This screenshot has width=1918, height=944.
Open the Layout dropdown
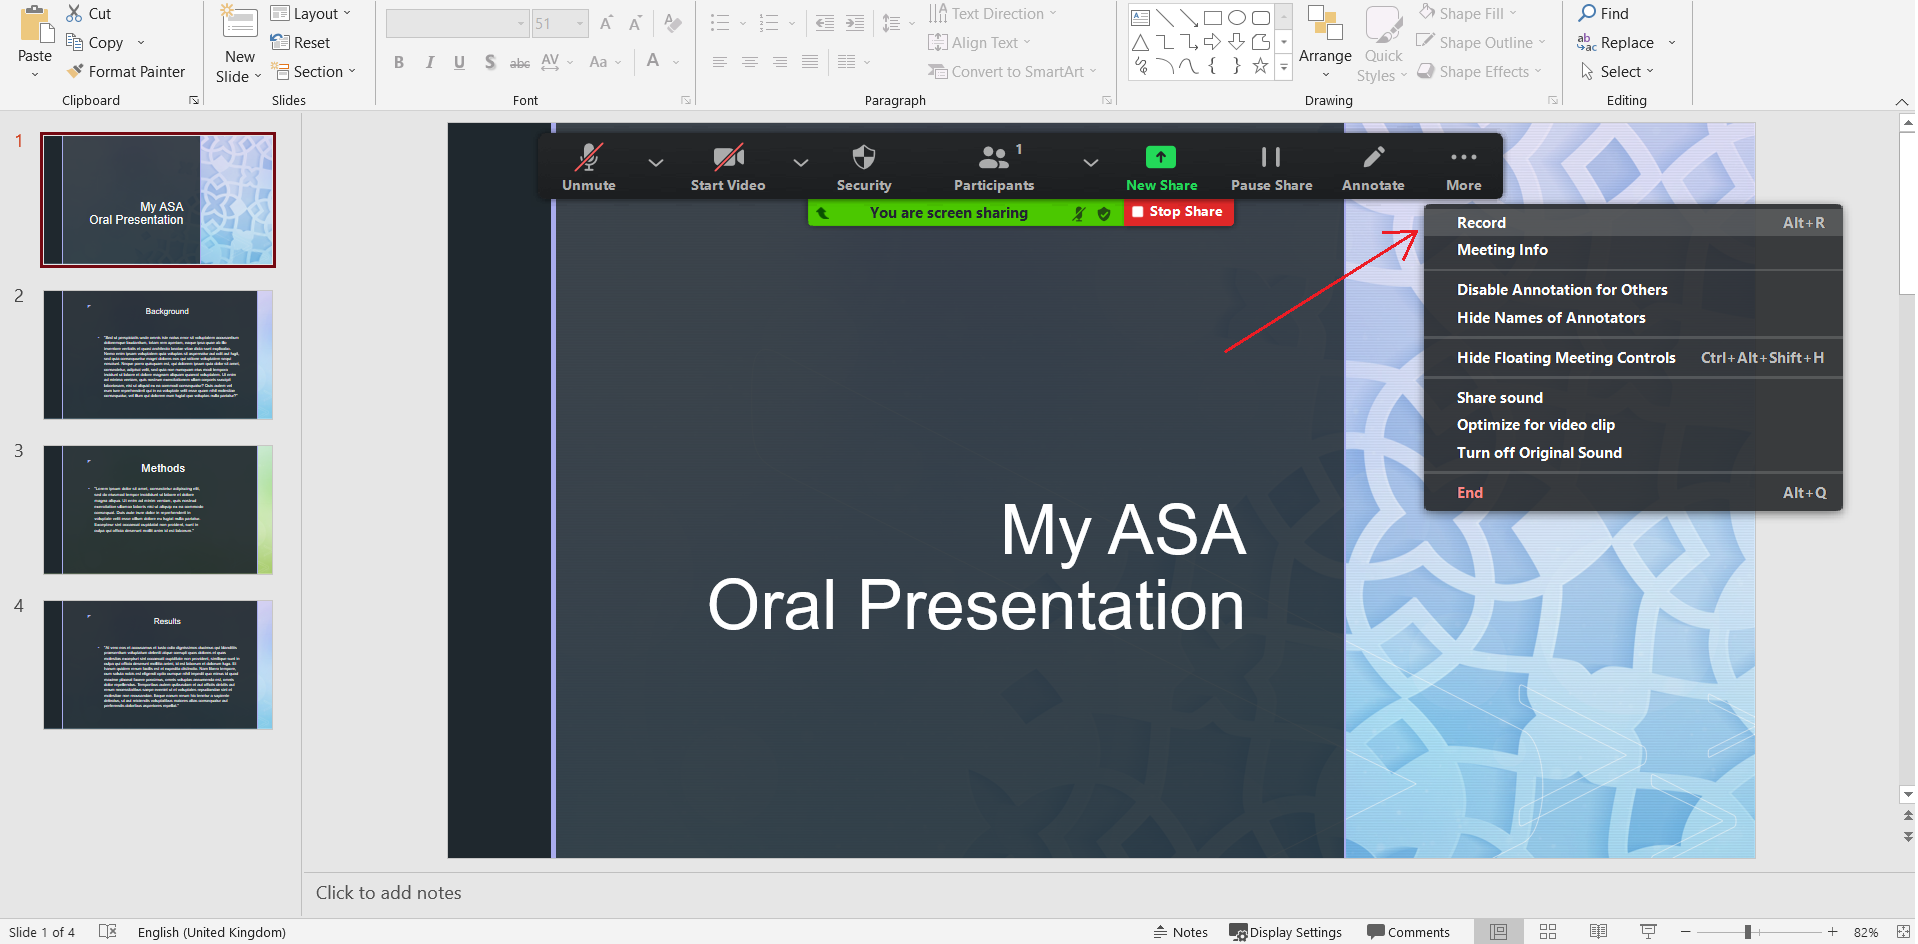point(311,13)
